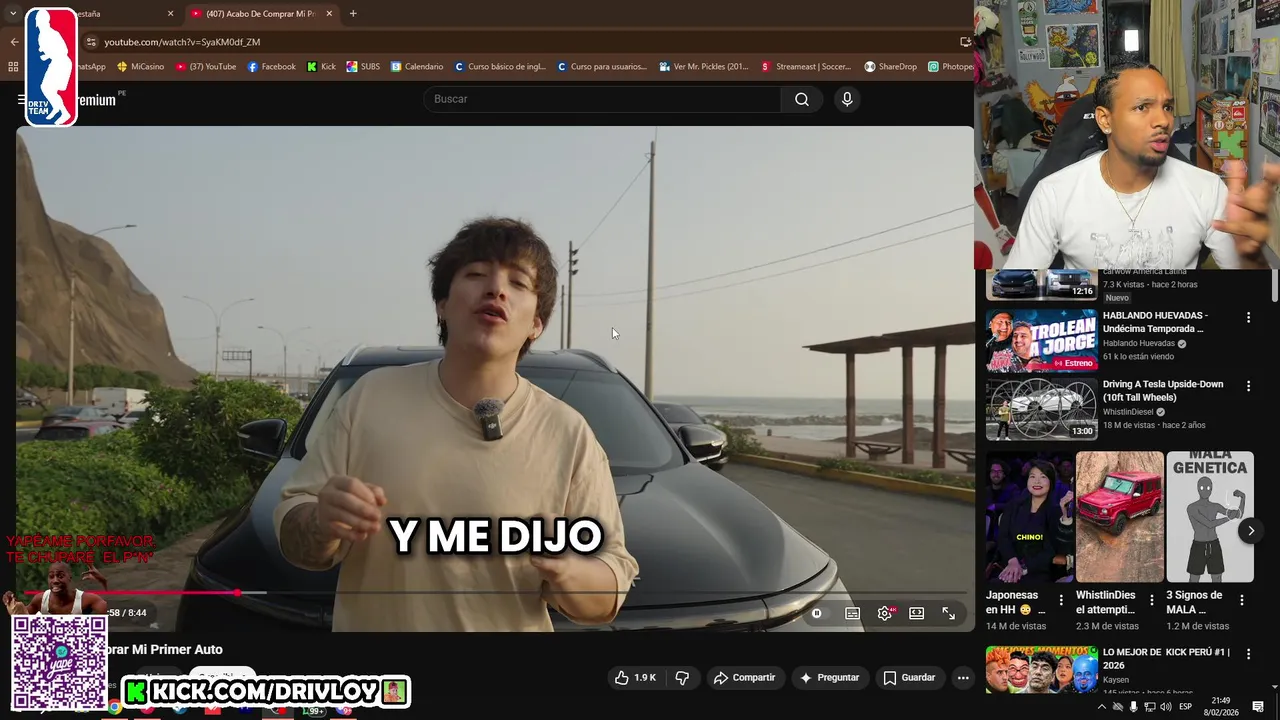Activate voice search microphone
The image size is (1280, 720).
point(847,99)
